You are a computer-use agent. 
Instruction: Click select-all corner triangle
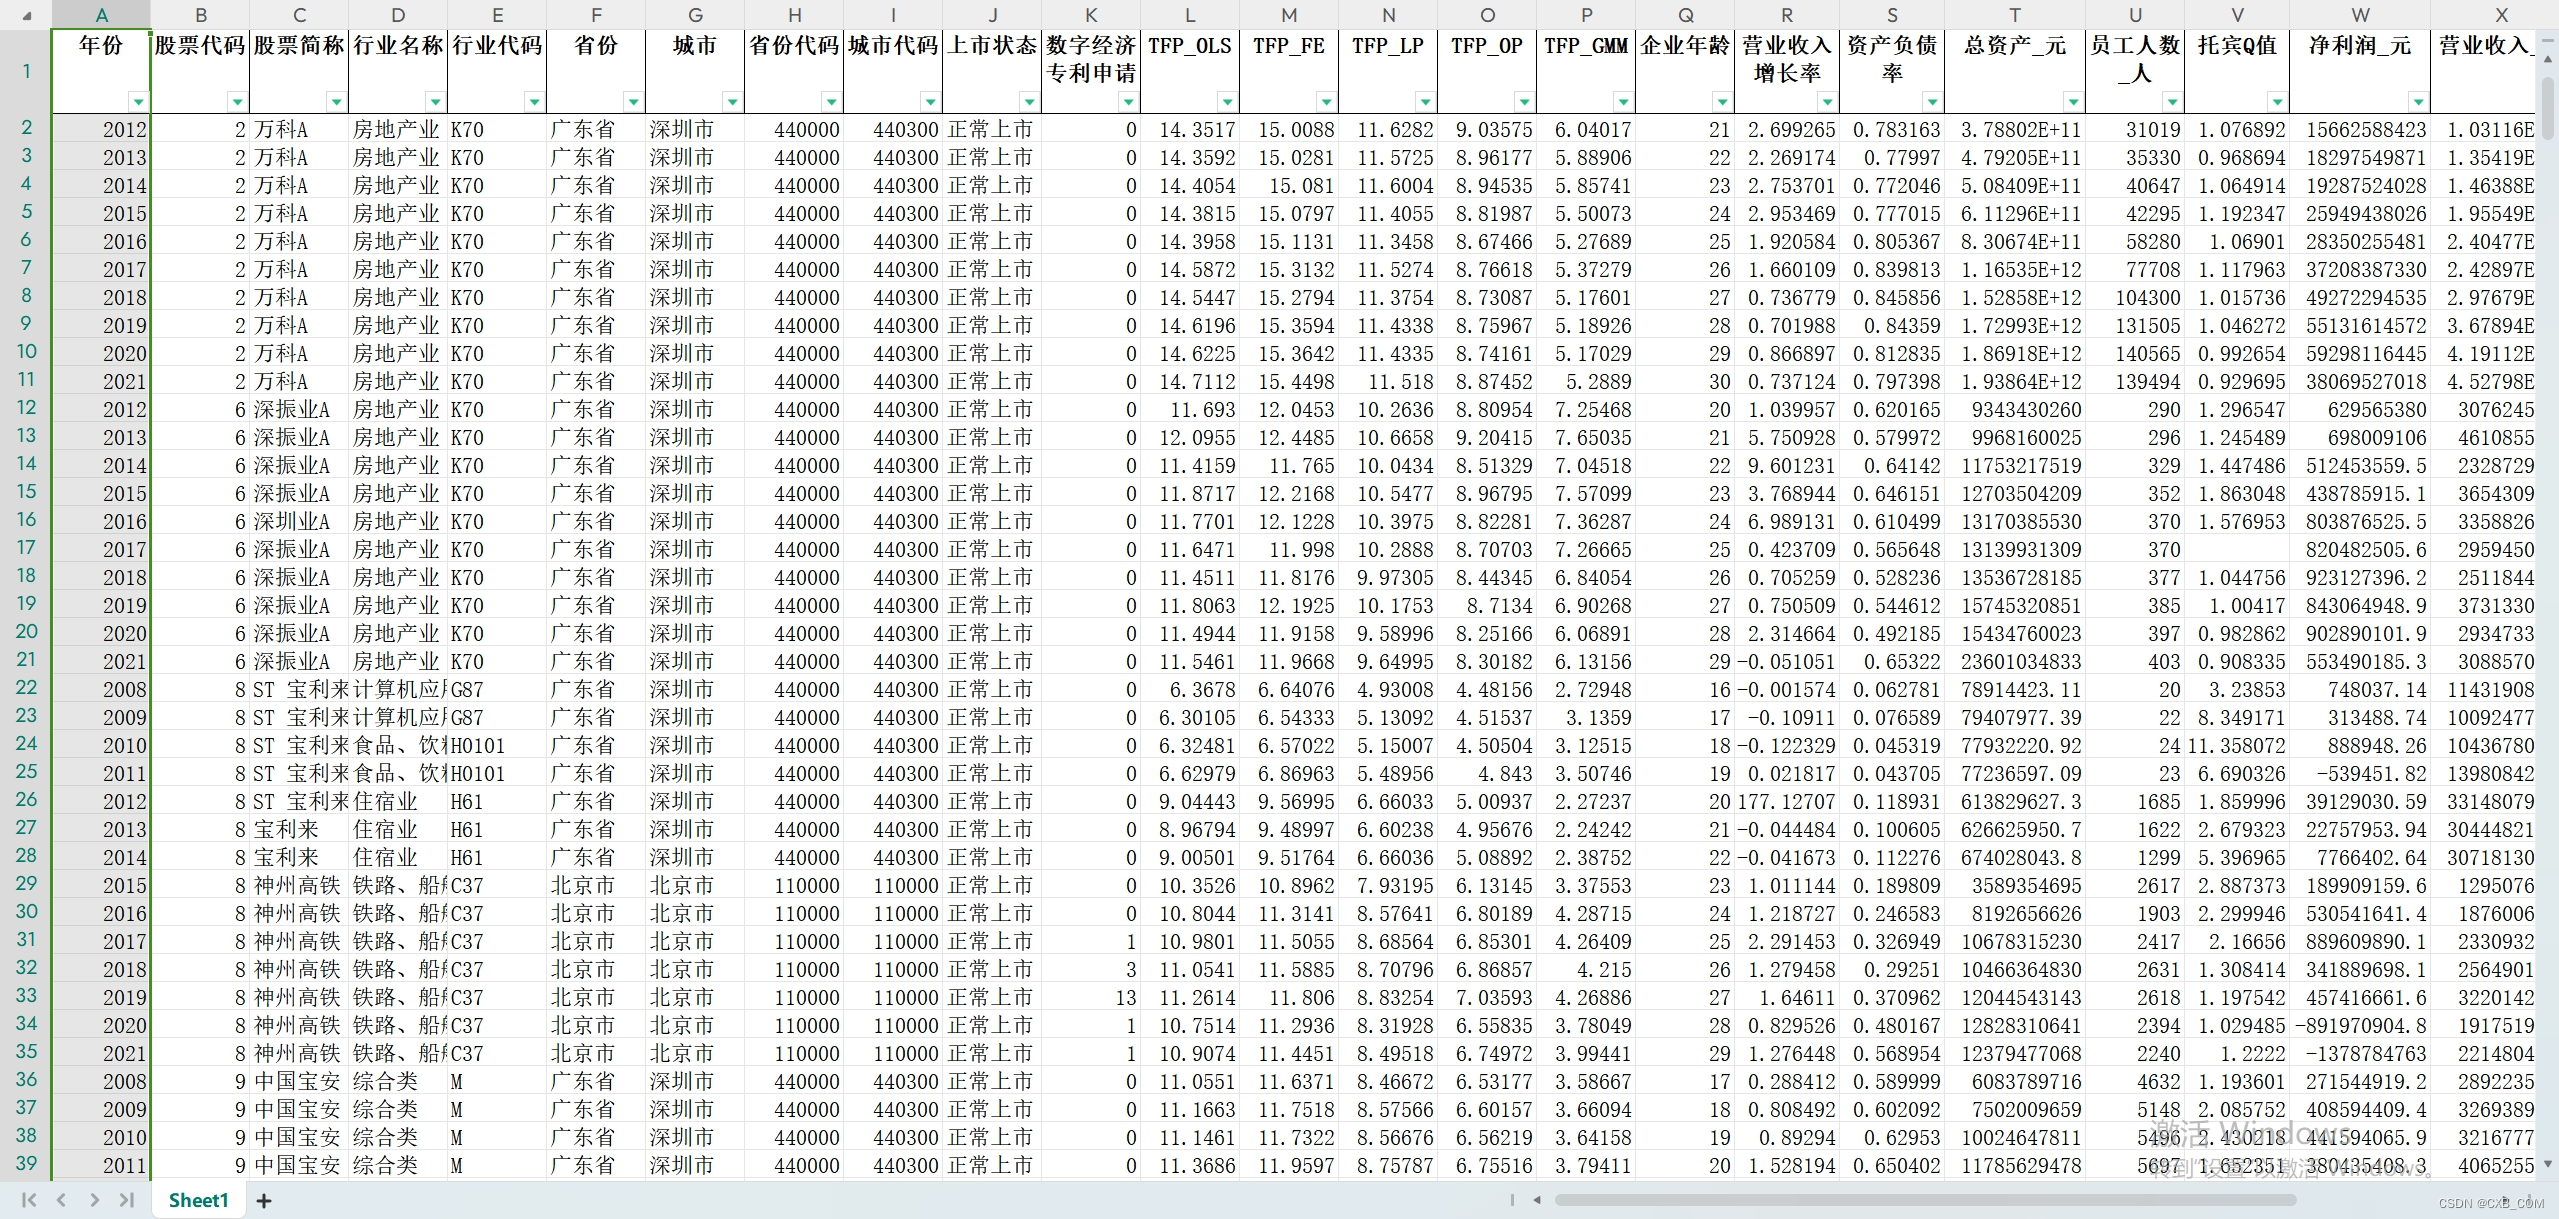point(27,15)
